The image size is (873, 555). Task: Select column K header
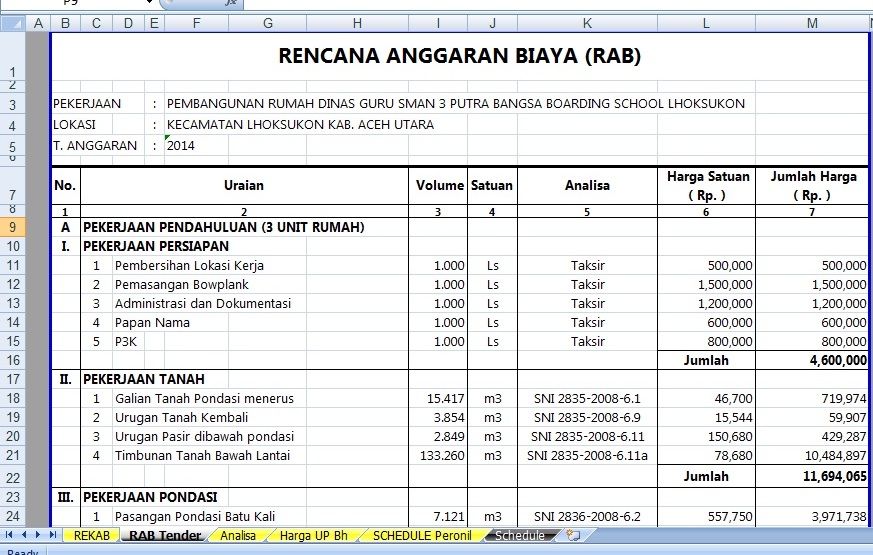pyautogui.click(x=587, y=23)
